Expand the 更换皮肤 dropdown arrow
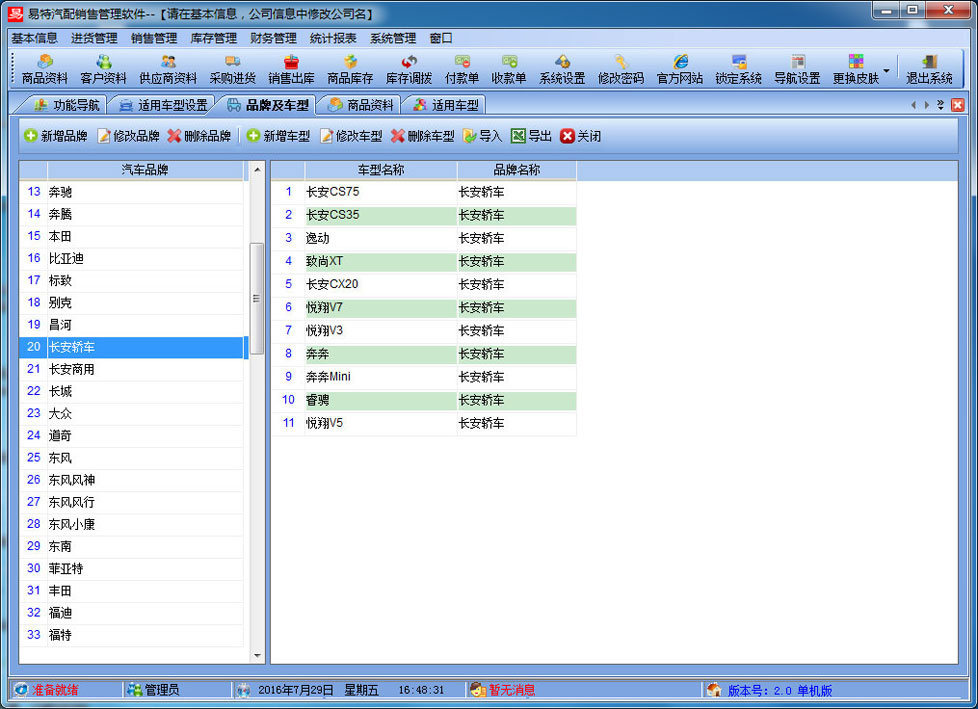The image size is (978, 709). click(886, 71)
